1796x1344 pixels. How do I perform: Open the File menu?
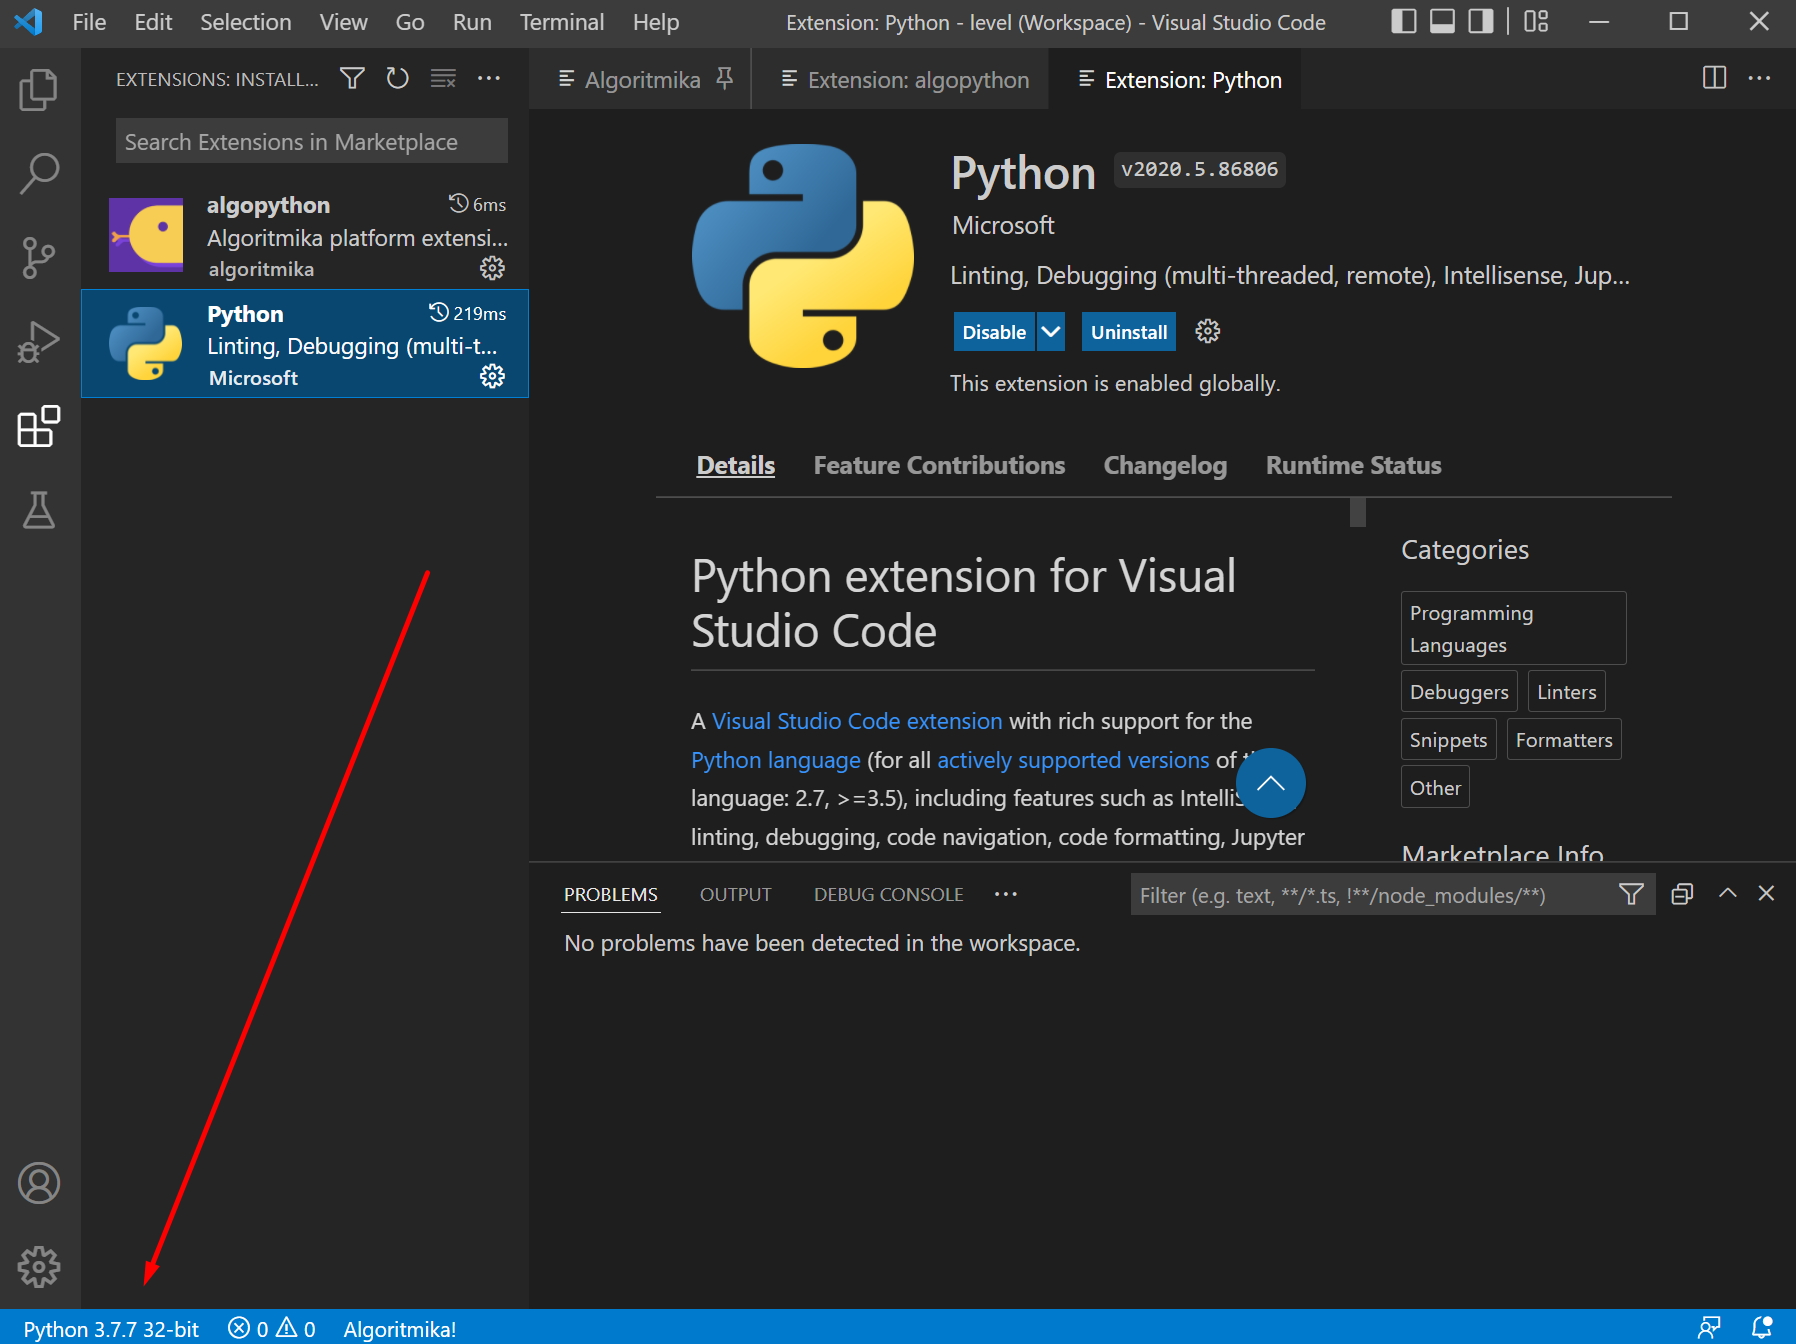[x=89, y=22]
